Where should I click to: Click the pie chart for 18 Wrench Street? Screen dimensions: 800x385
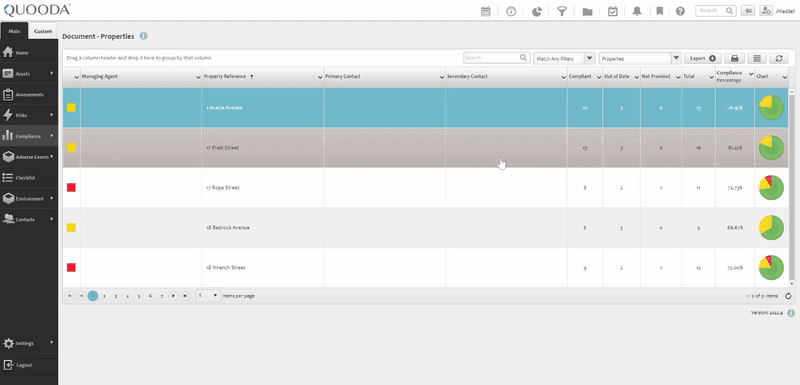(771, 267)
